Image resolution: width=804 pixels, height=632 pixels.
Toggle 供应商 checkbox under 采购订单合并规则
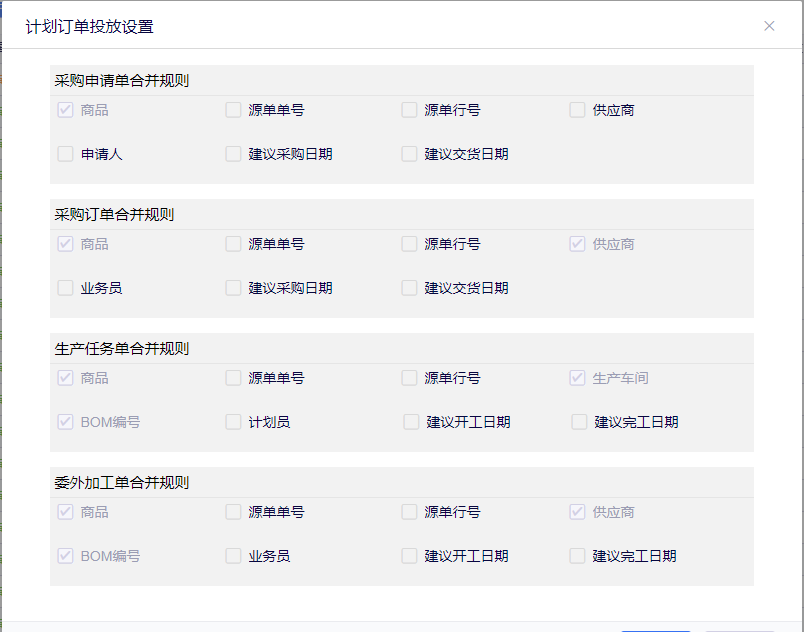pos(577,244)
